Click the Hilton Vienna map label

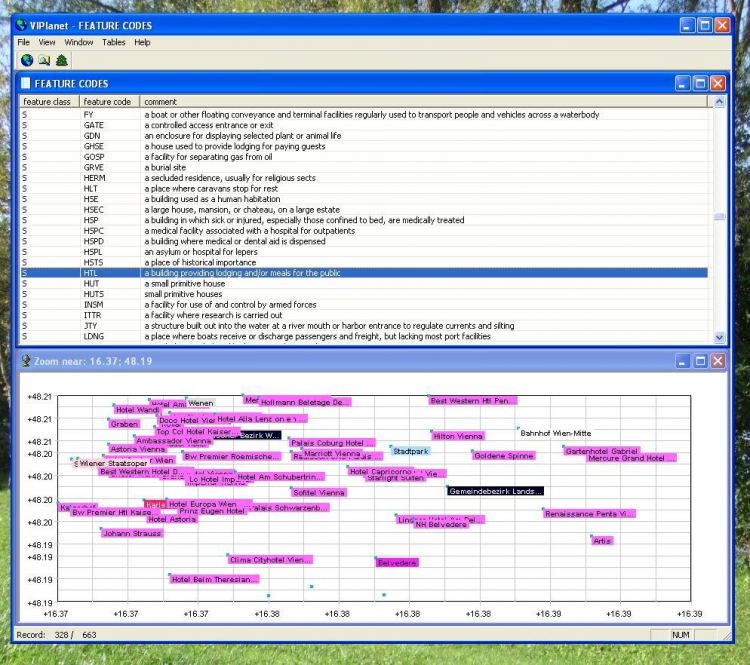(x=458, y=436)
